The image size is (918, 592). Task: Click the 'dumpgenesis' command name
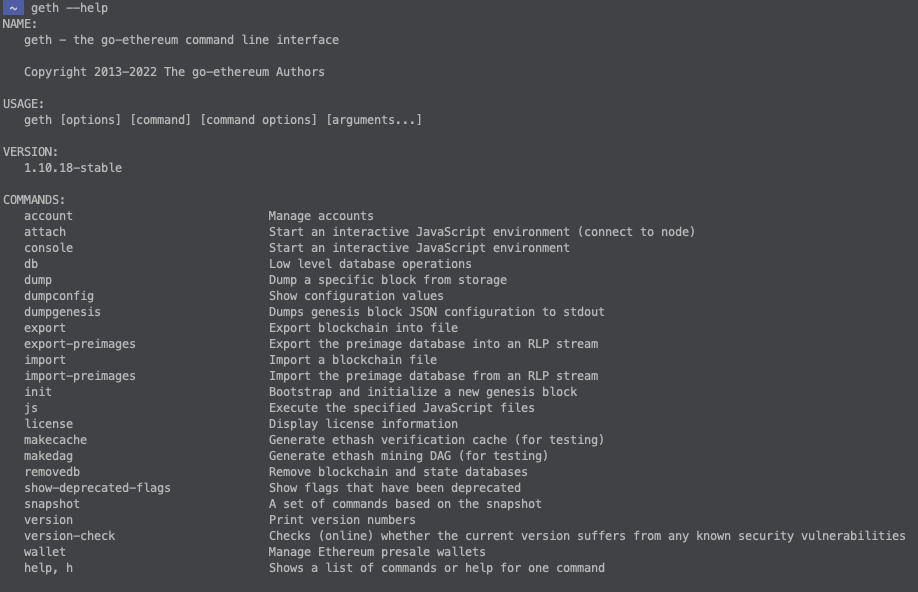(x=63, y=312)
